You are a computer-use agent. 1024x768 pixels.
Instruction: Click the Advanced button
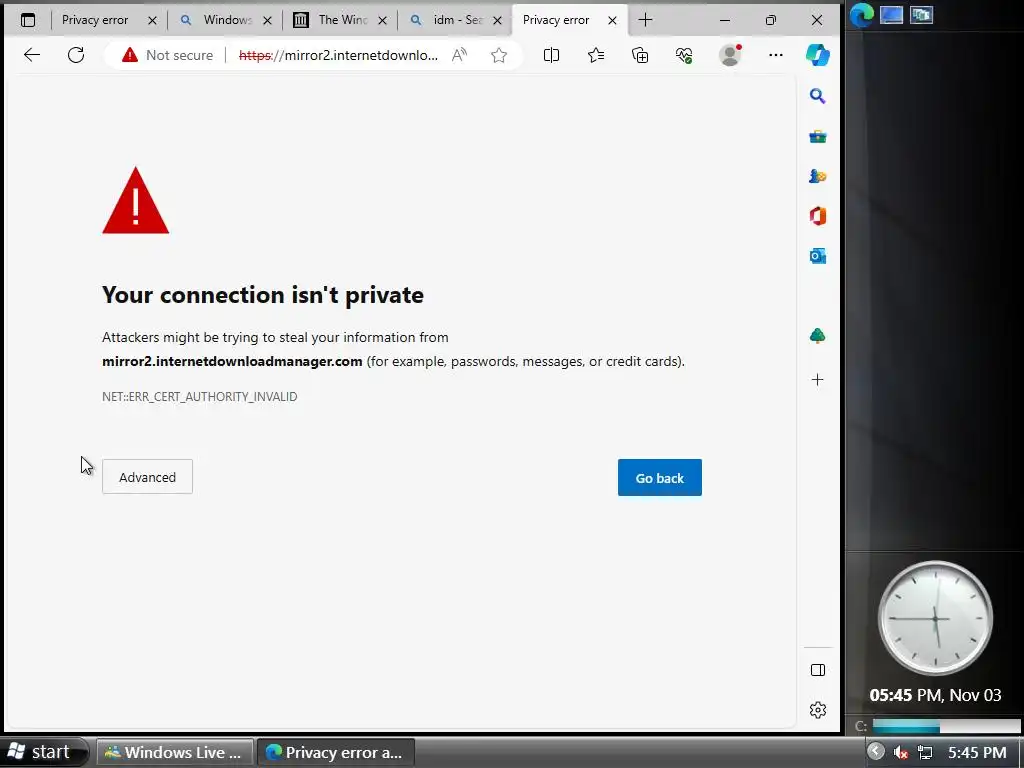coord(148,477)
